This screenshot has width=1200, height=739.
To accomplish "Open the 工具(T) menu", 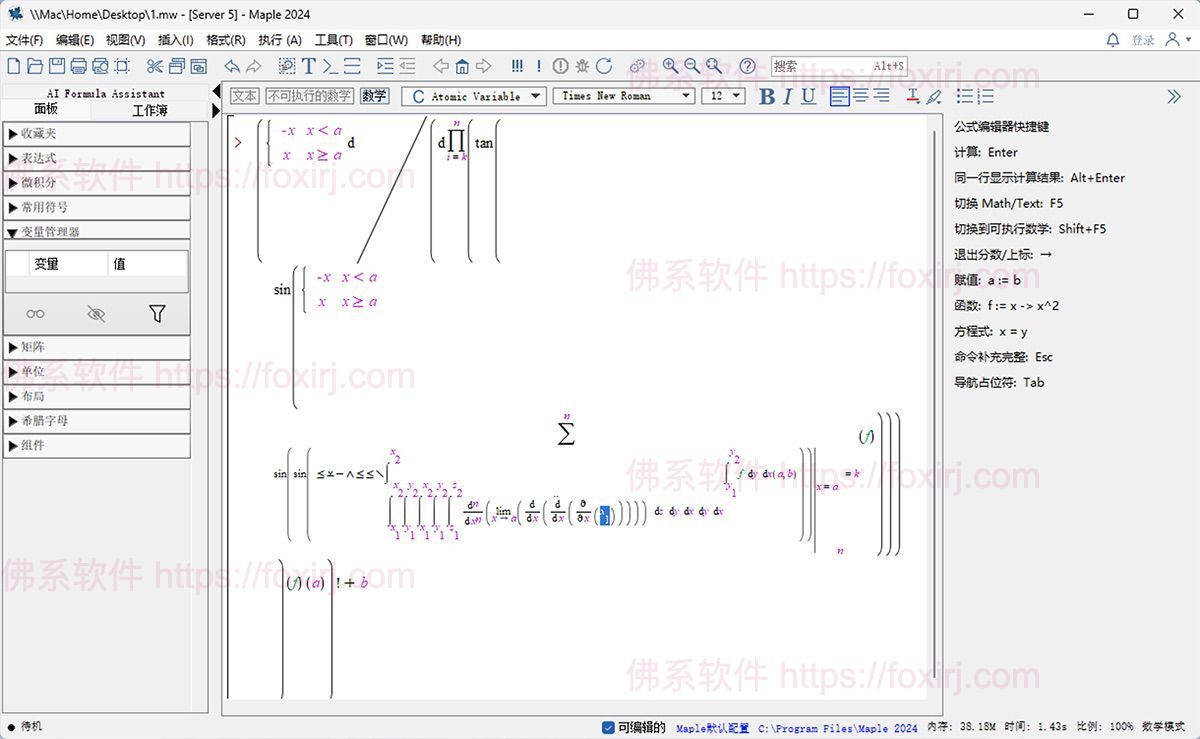I will [x=333, y=40].
